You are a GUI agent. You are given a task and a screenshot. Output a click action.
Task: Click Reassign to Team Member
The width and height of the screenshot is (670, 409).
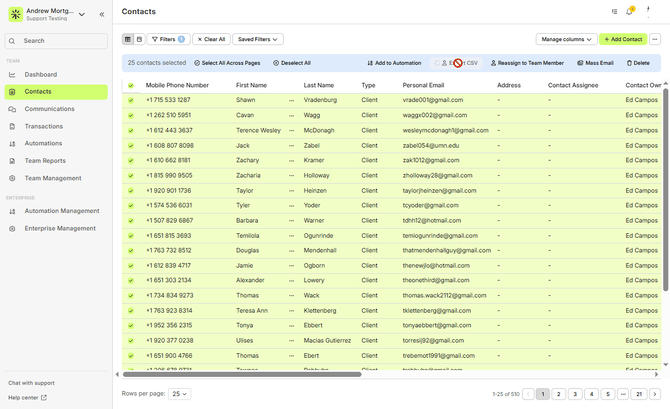[x=527, y=63]
